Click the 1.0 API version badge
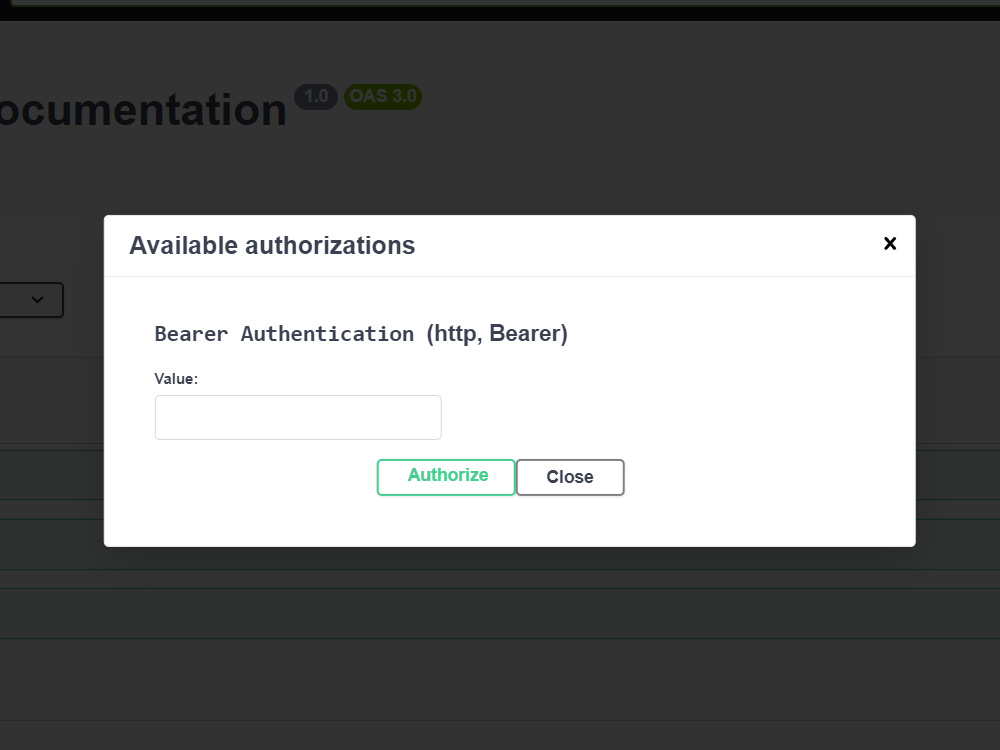The height and width of the screenshot is (750, 1000). coord(316,96)
